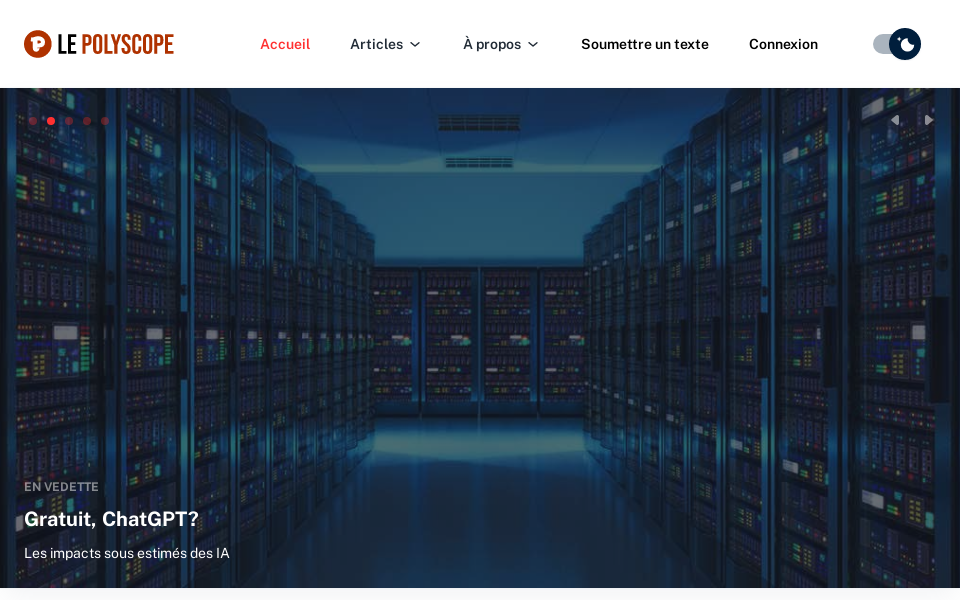Image resolution: width=960 pixels, height=600 pixels.
Task: Expand the chevron beside À propos
Action: [533, 44]
